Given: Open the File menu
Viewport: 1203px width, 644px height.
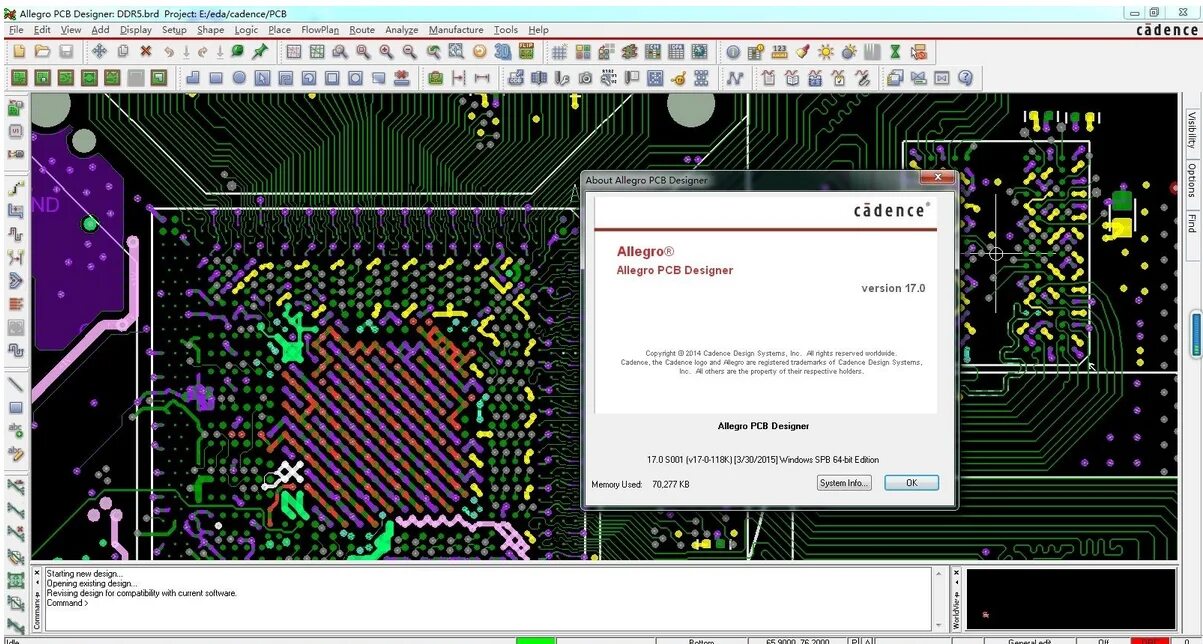Looking at the screenshot, I should 16,30.
